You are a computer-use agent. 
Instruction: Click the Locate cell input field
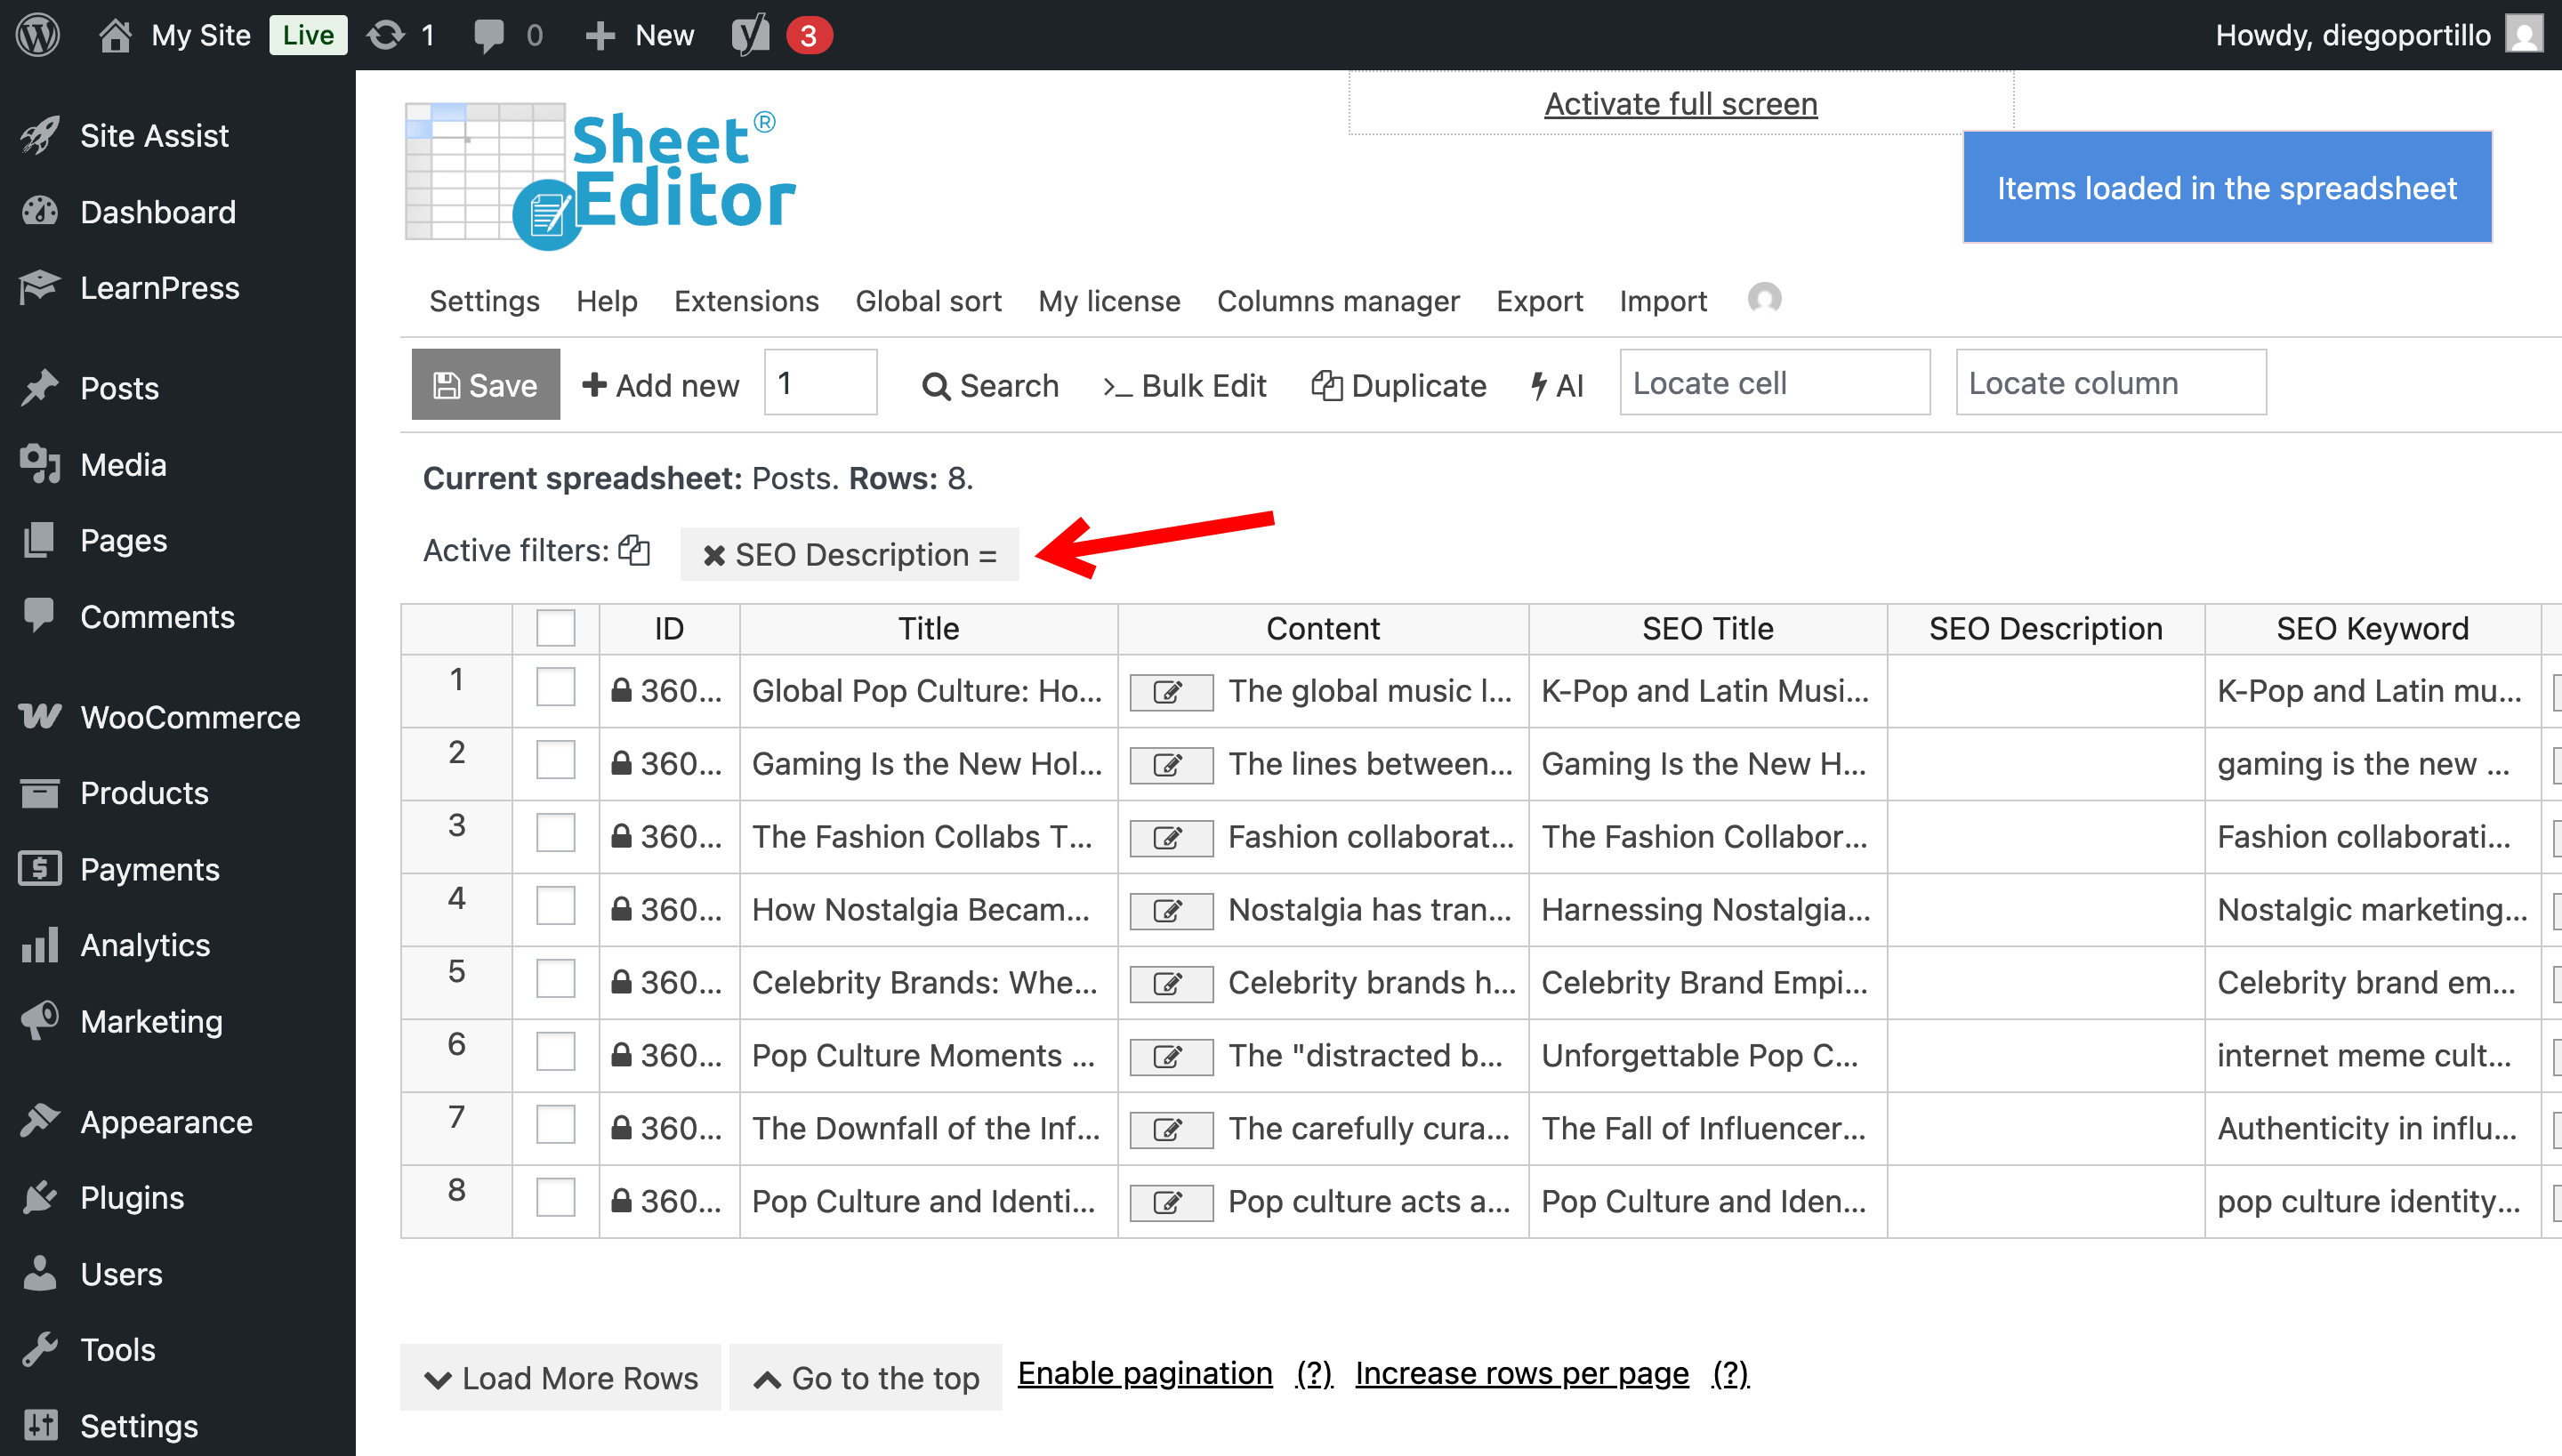click(1774, 383)
